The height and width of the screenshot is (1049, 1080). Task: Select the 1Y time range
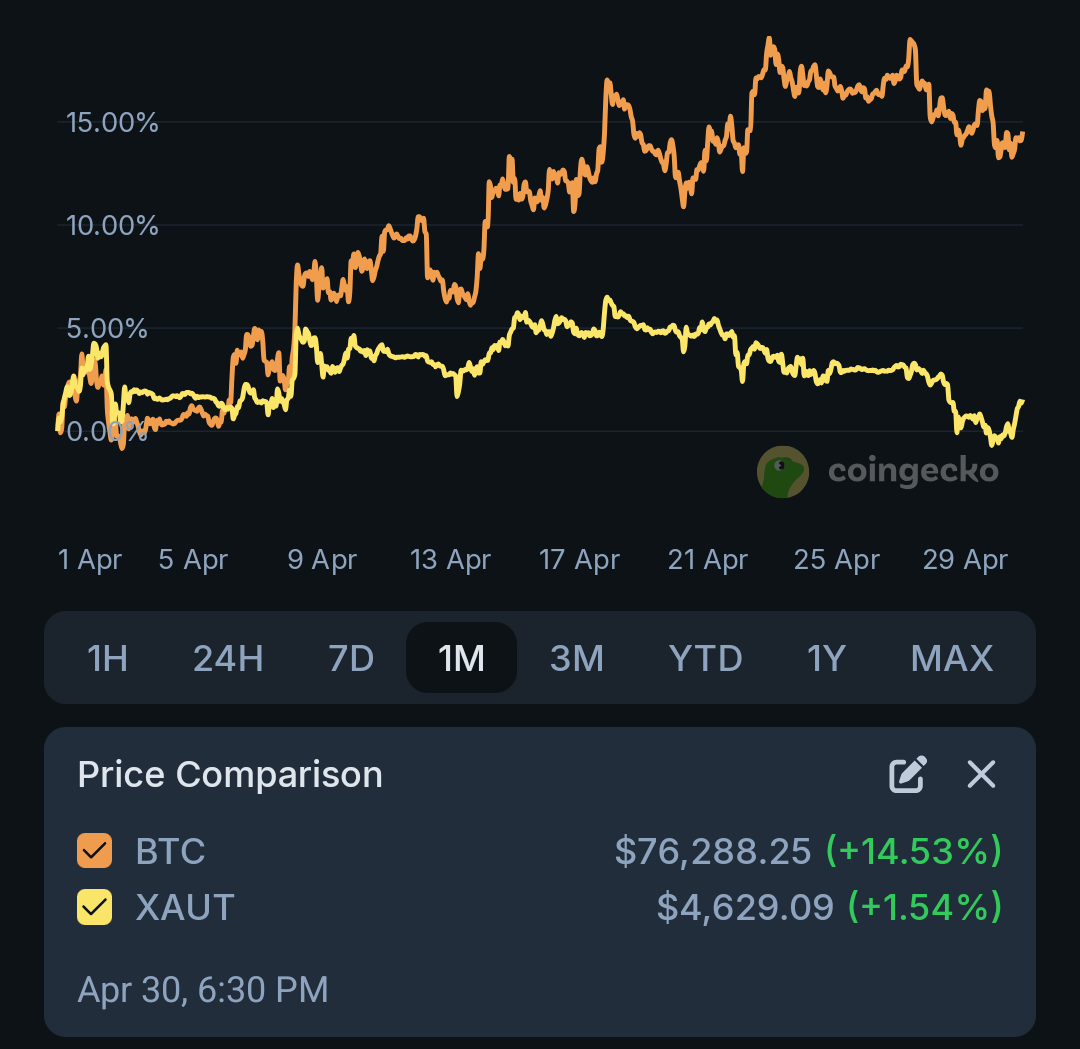(x=826, y=658)
